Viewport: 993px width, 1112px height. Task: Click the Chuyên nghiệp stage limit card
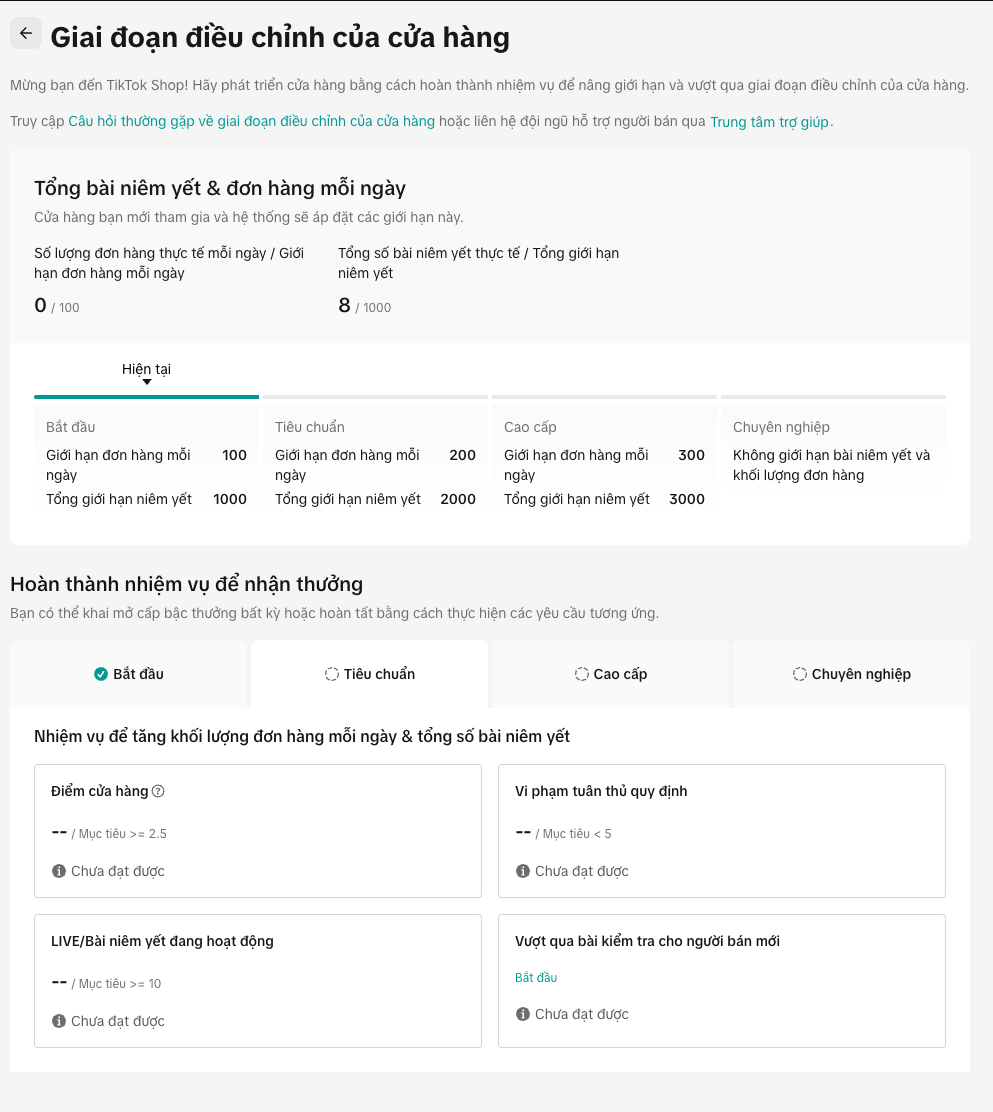tap(833, 455)
